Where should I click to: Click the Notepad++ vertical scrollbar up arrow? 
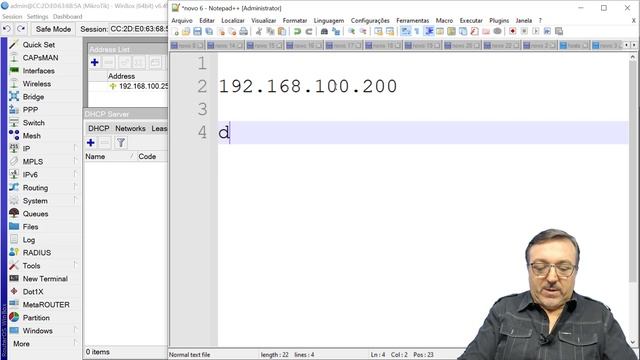click(633, 57)
